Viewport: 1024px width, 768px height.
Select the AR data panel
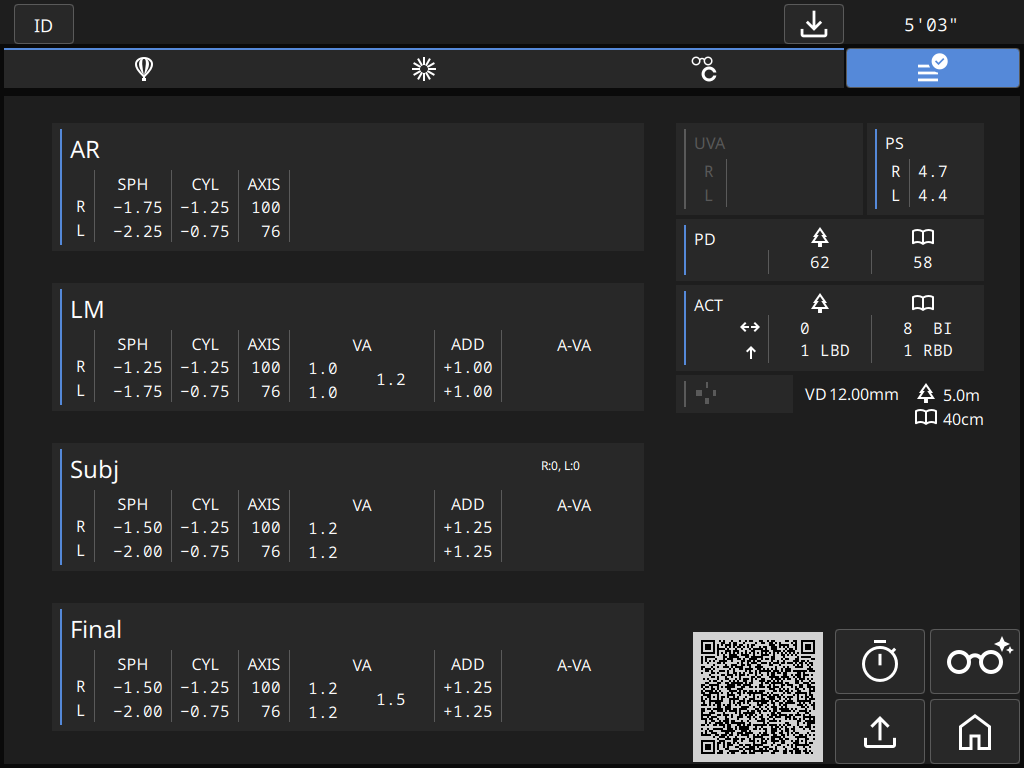click(x=347, y=187)
